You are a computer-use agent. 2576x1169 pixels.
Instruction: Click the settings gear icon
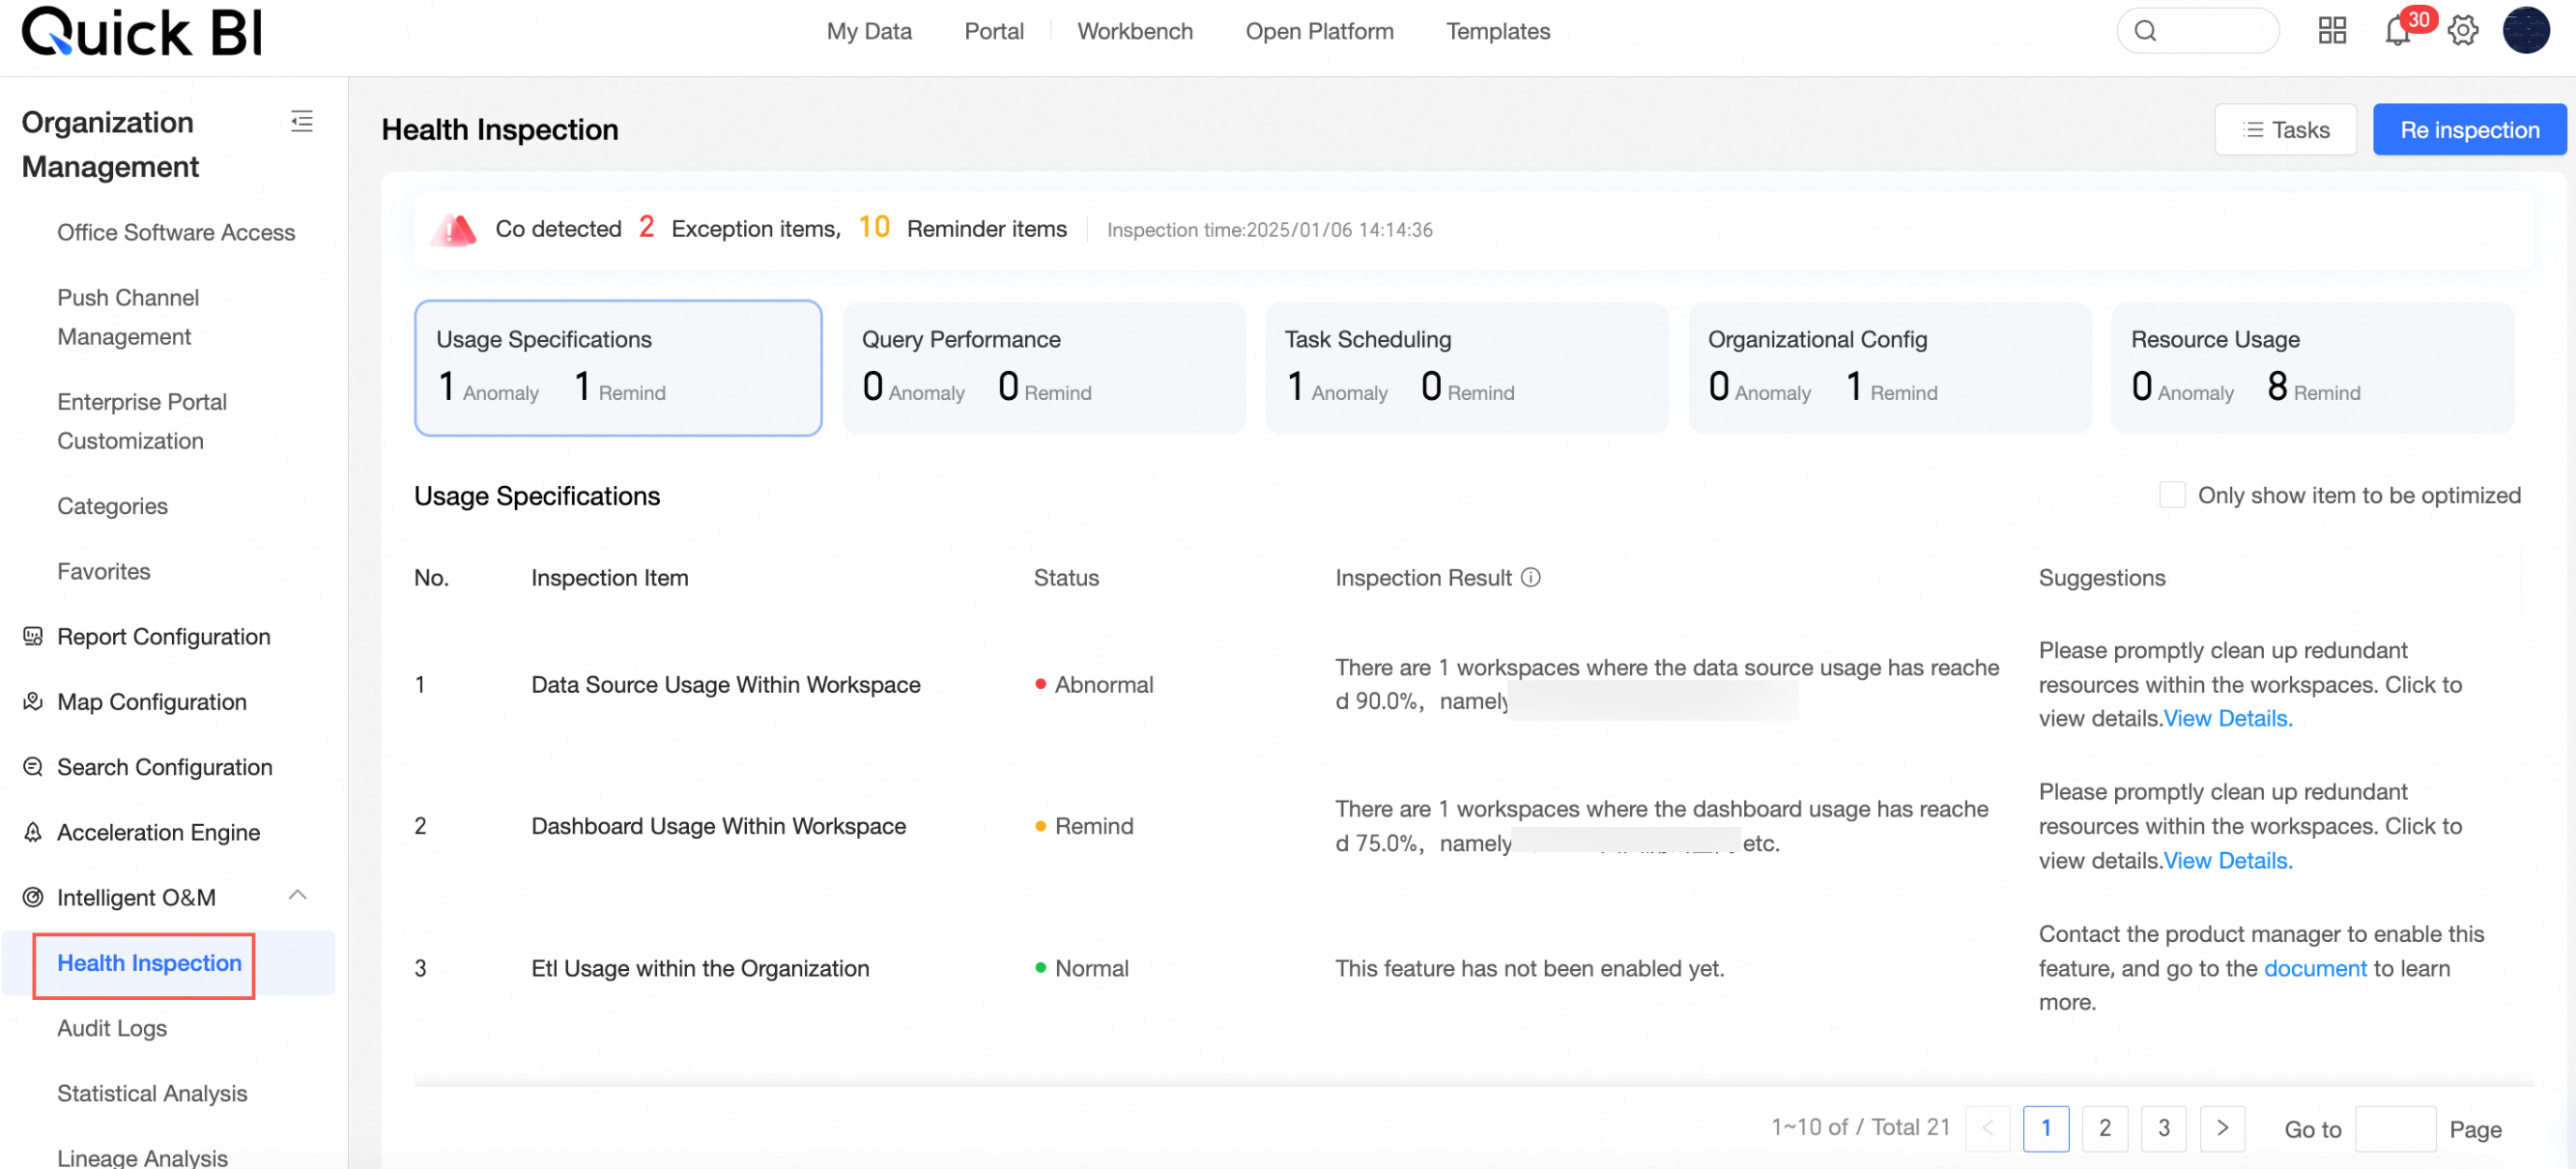click(x=2462, y=31)
